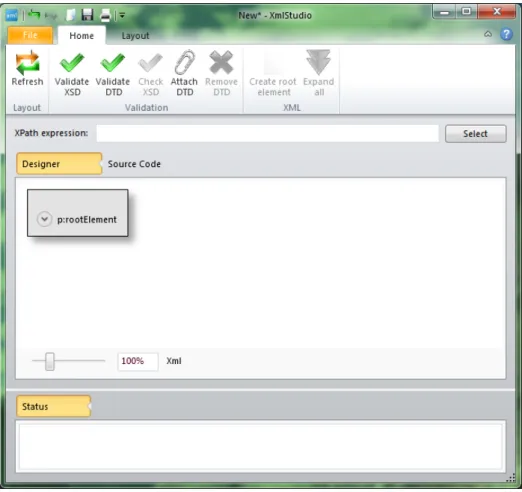Open the File menu tab
This screenshot has width=522, height=492.
click(x=30, y=35)
